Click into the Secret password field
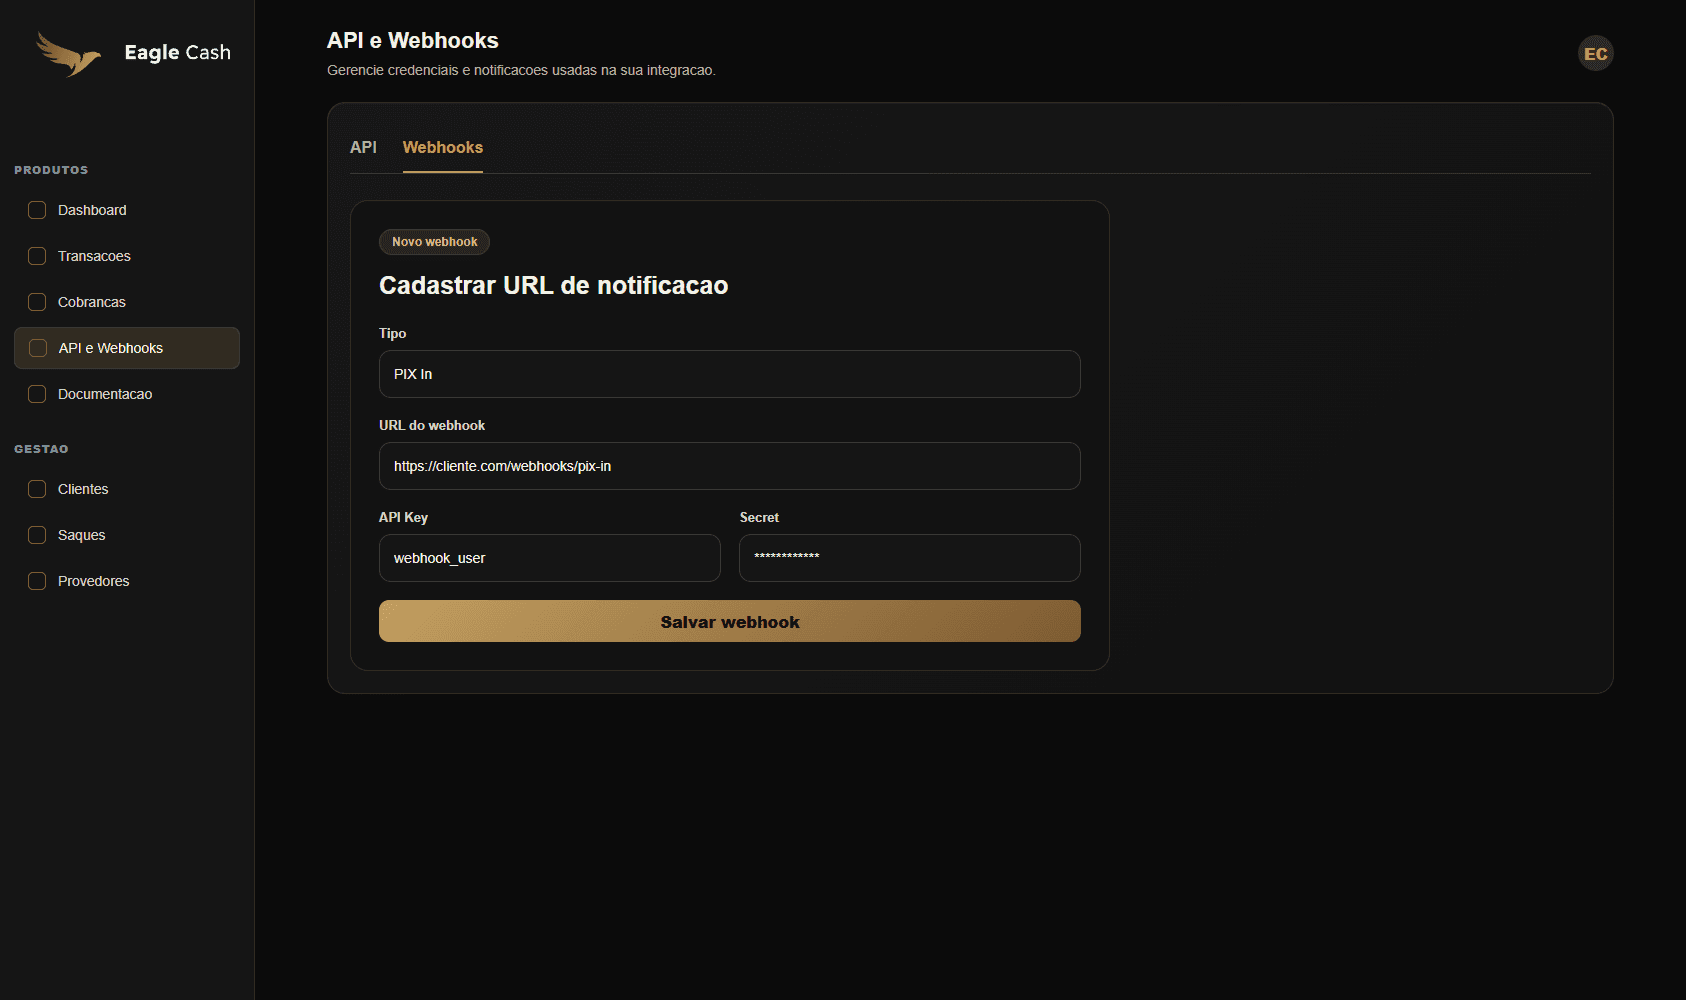This screenshot has height=1000, width=1686. [x=910, y=558]
